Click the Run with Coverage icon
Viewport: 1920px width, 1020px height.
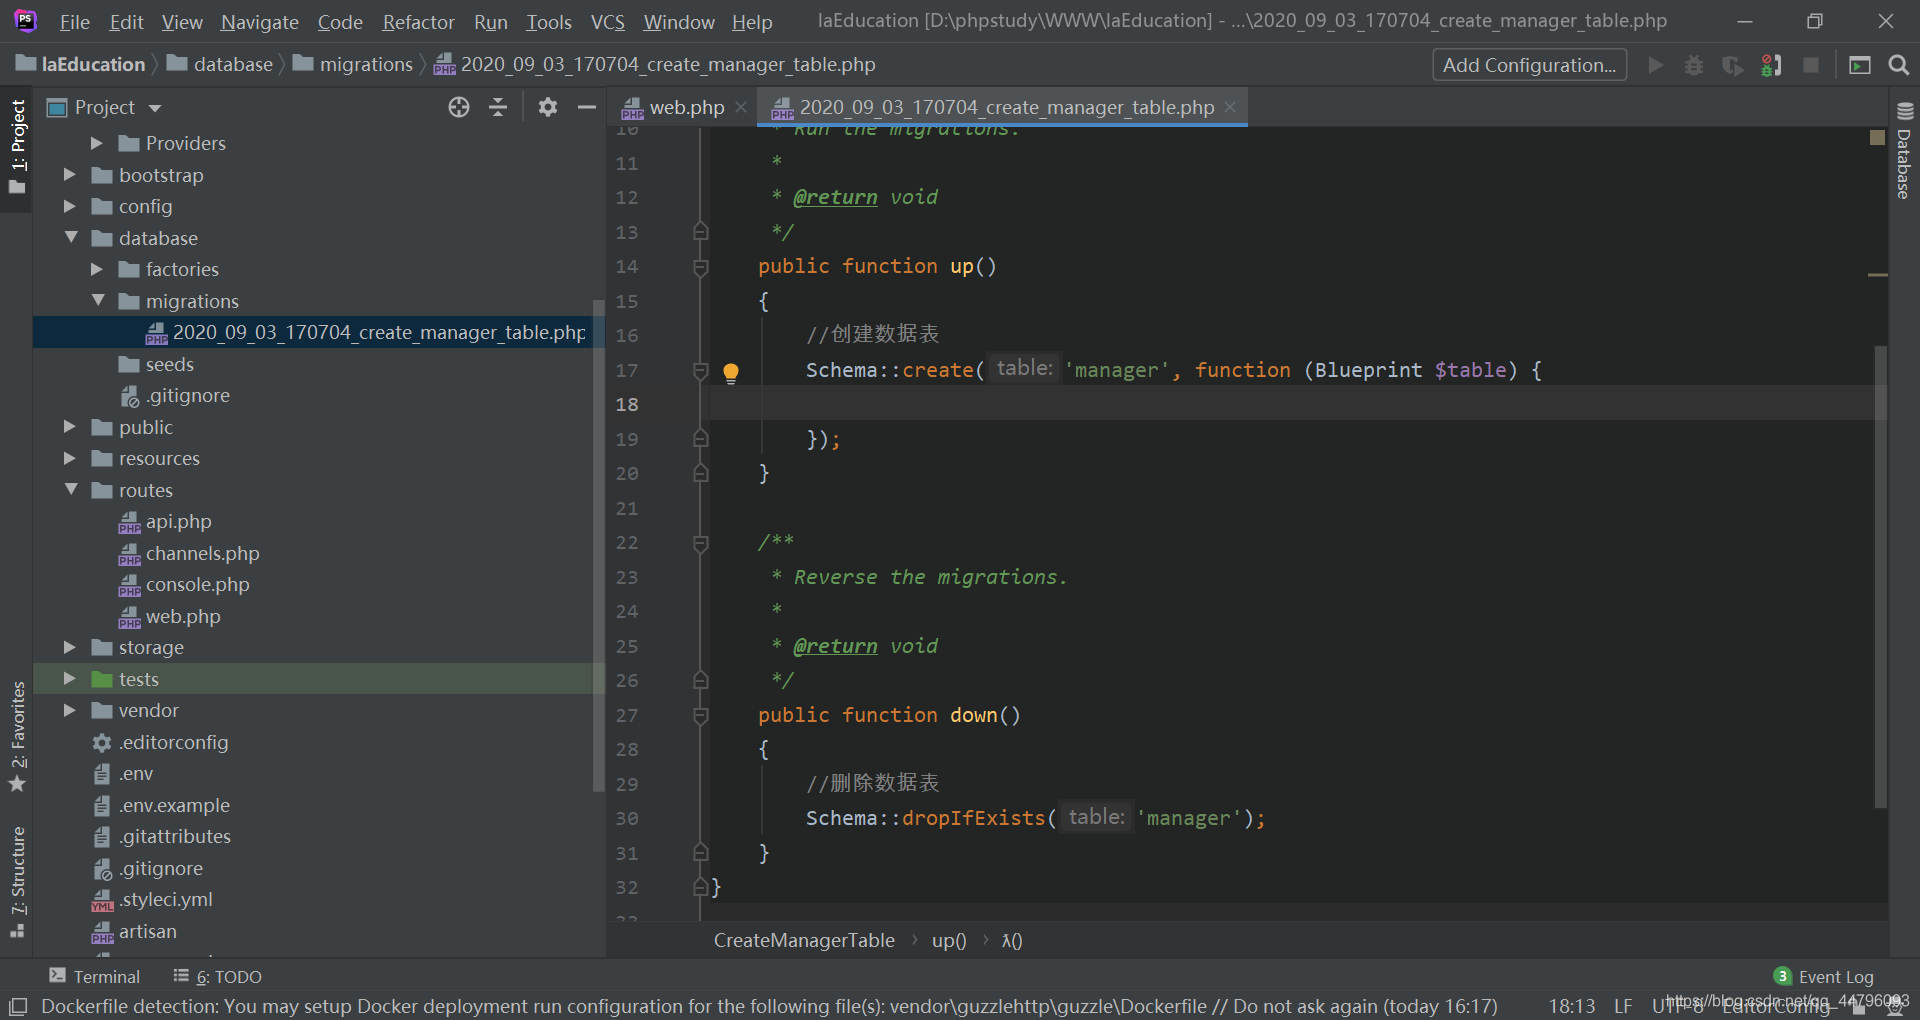(x=1733, y=65)
